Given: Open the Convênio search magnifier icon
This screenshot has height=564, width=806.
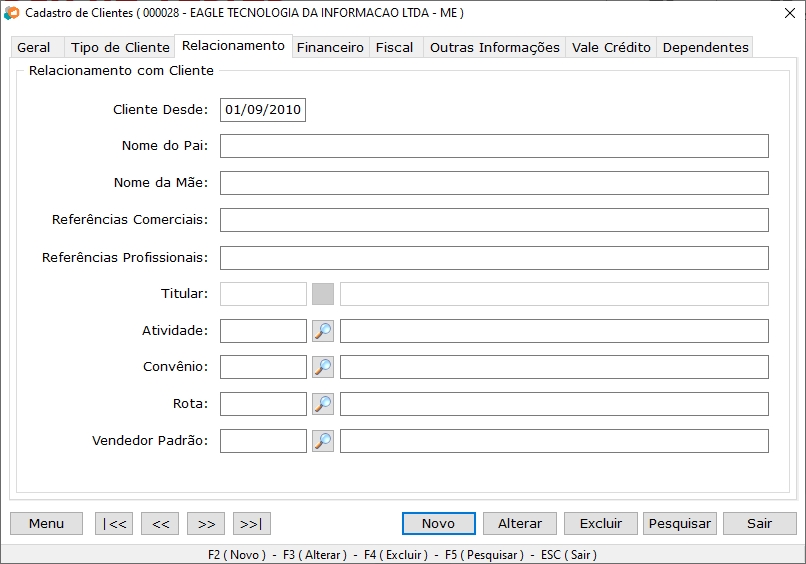Looking at the screenshot, I should tap(323, 367).
